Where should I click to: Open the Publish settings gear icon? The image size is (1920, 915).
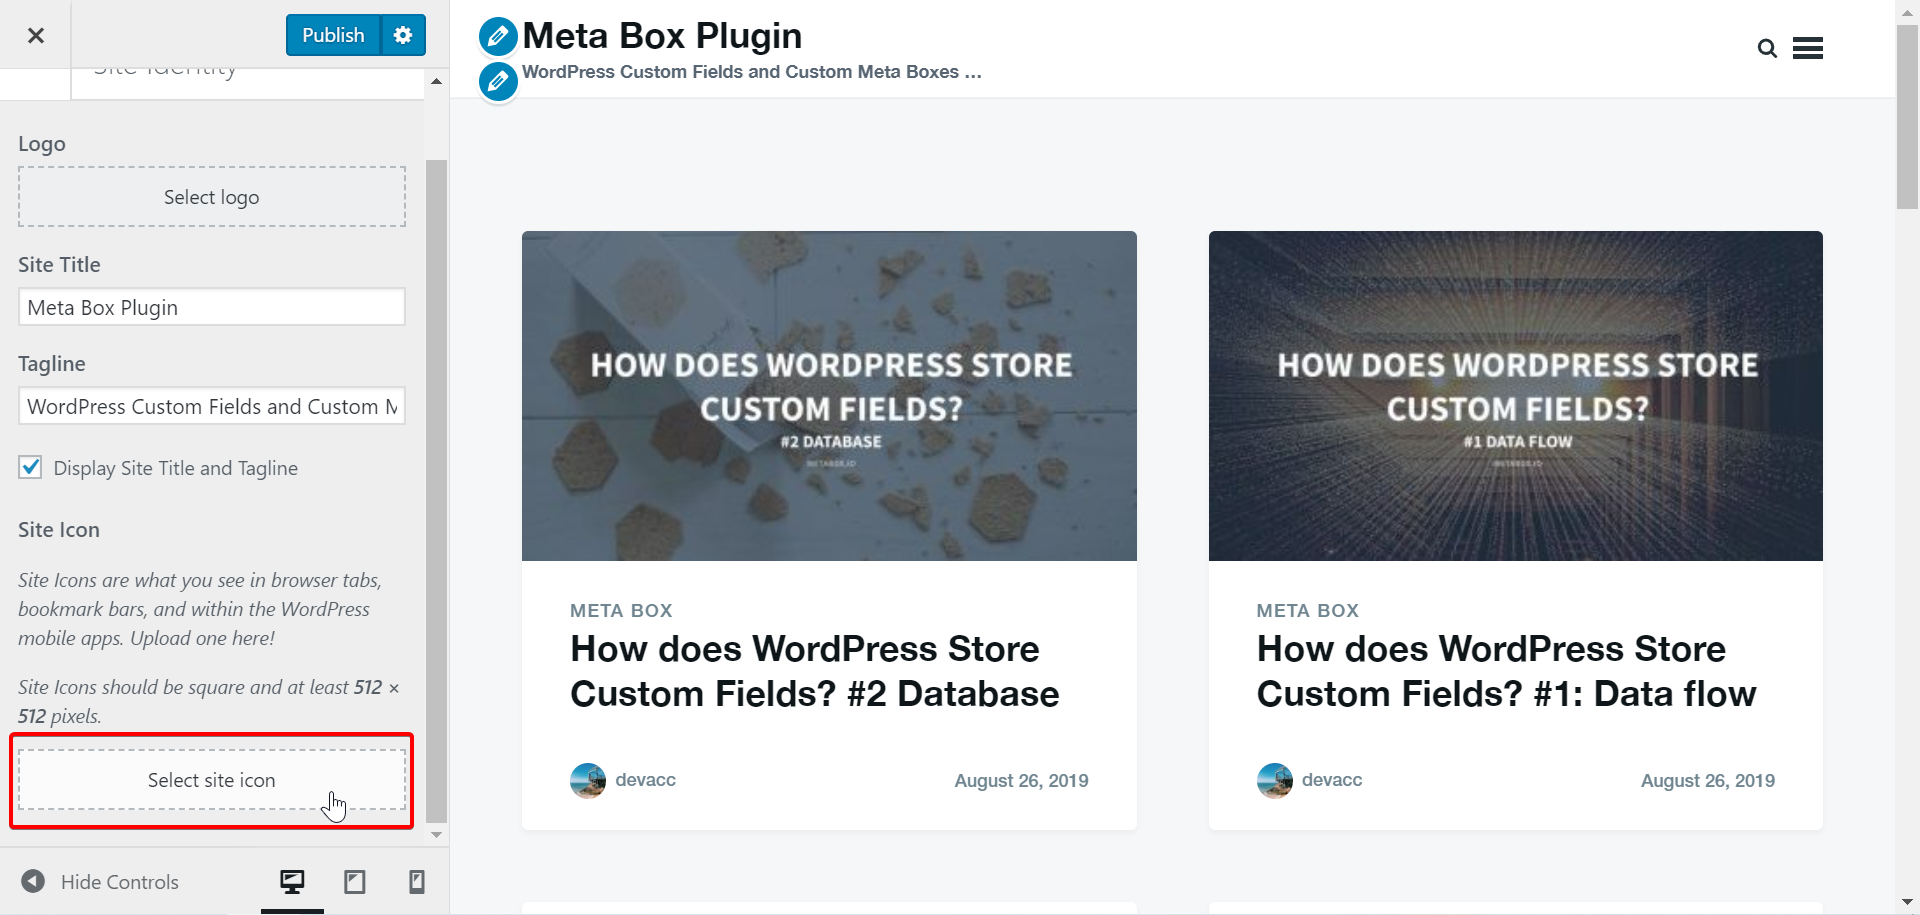(x=402, y=34)
